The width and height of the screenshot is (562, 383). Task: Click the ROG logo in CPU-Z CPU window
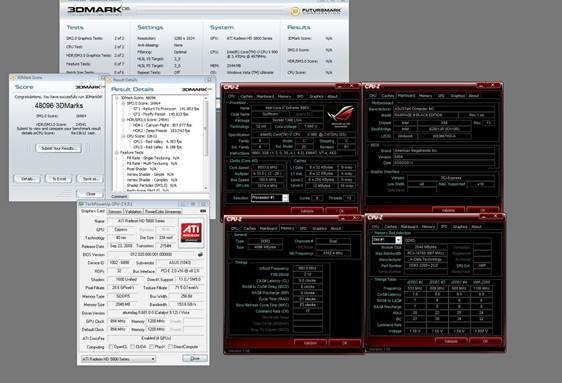(340, 116)
